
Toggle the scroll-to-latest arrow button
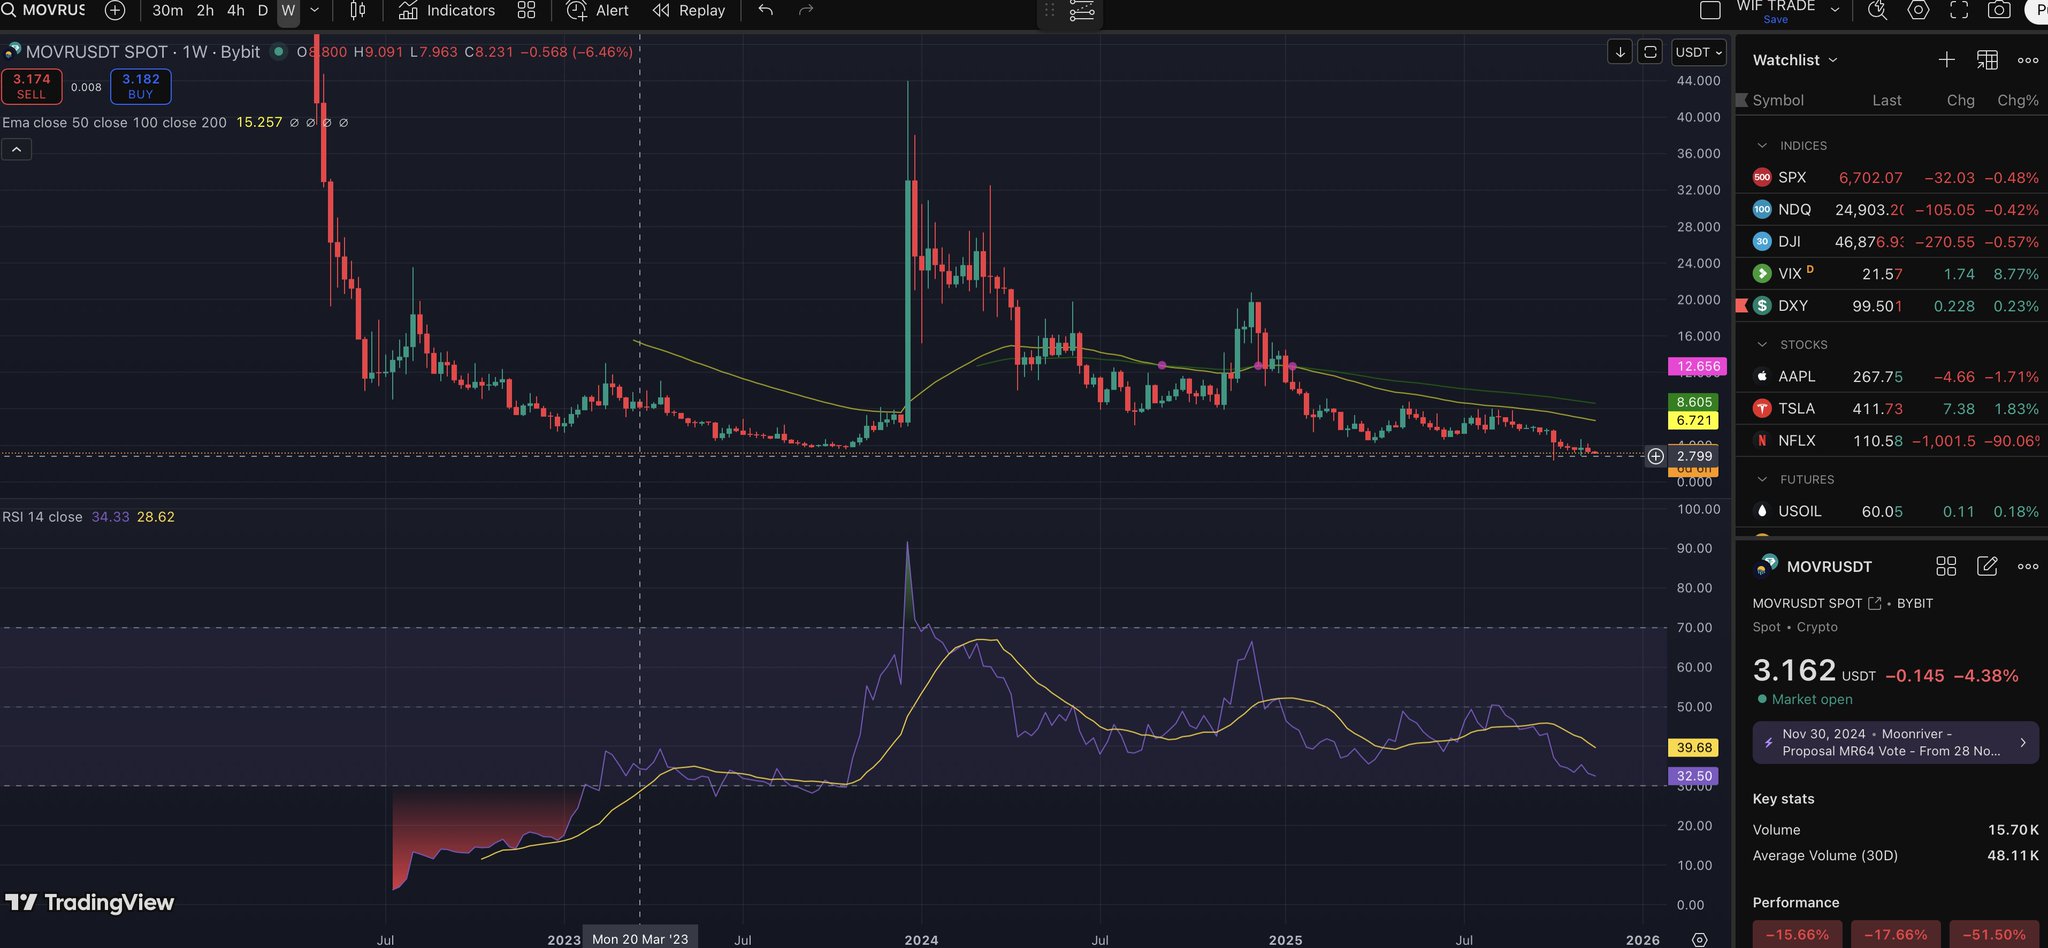coord(1620,52)
